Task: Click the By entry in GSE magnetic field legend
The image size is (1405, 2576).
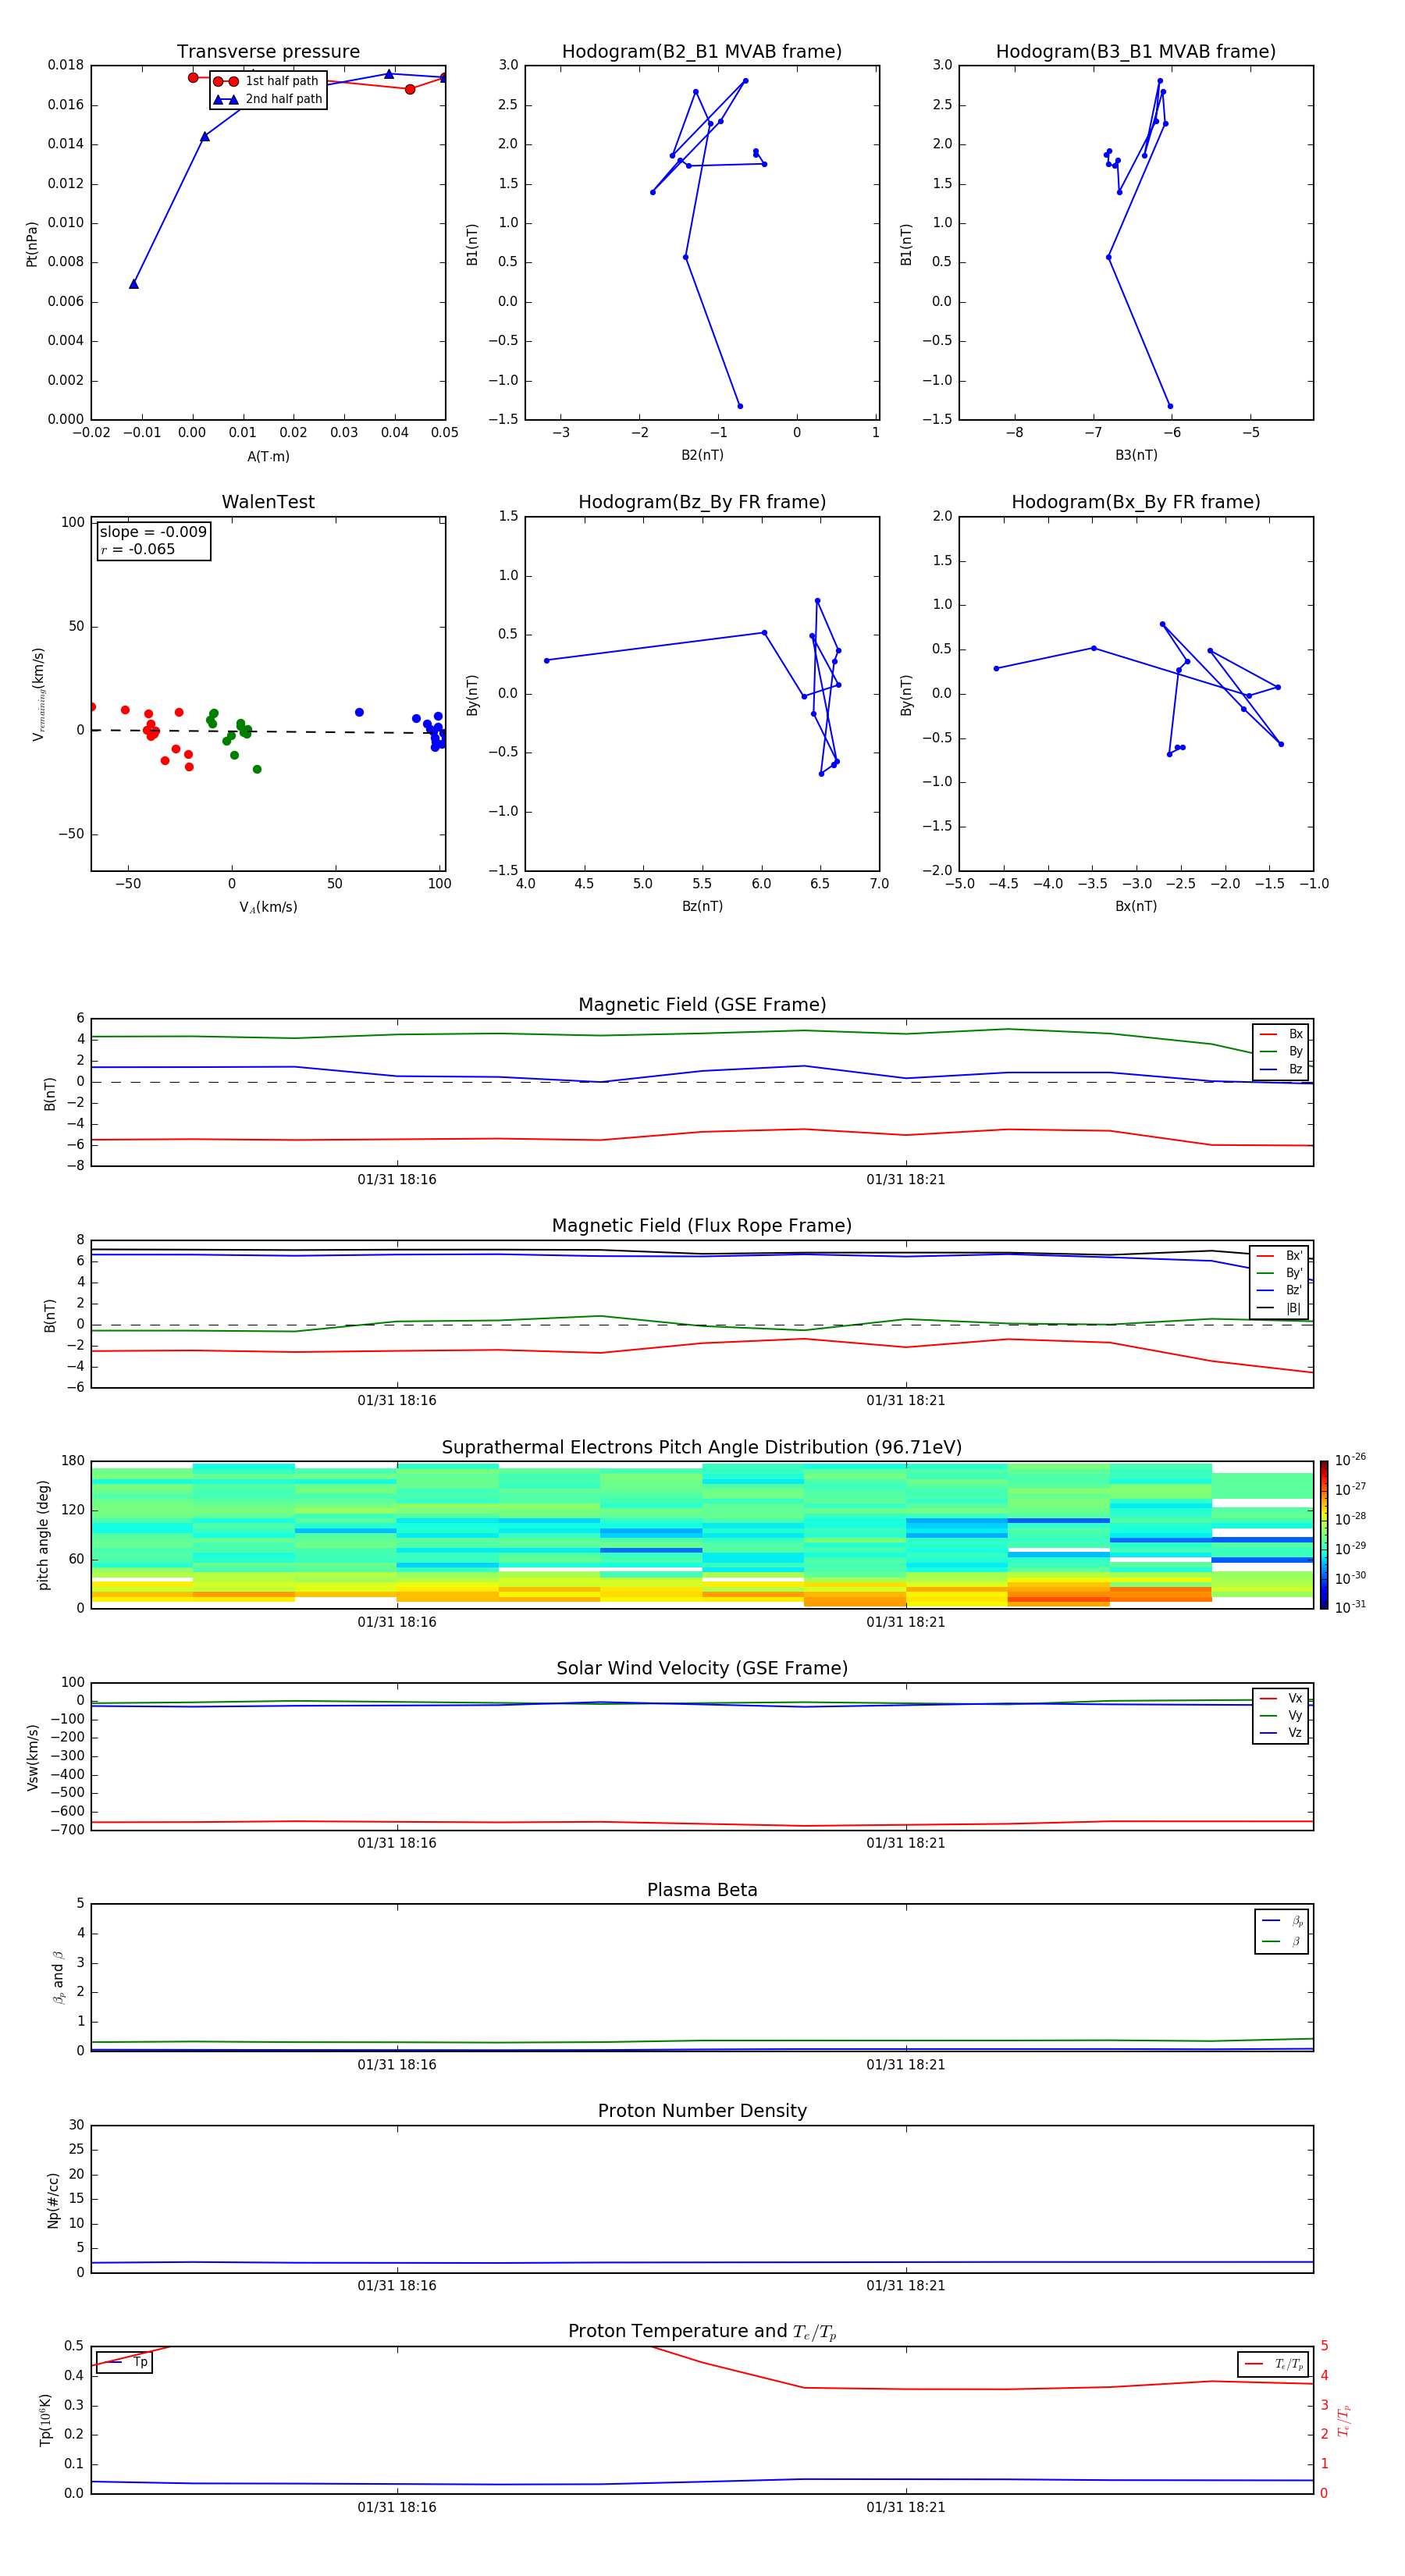Action: coord(1282,1051)
